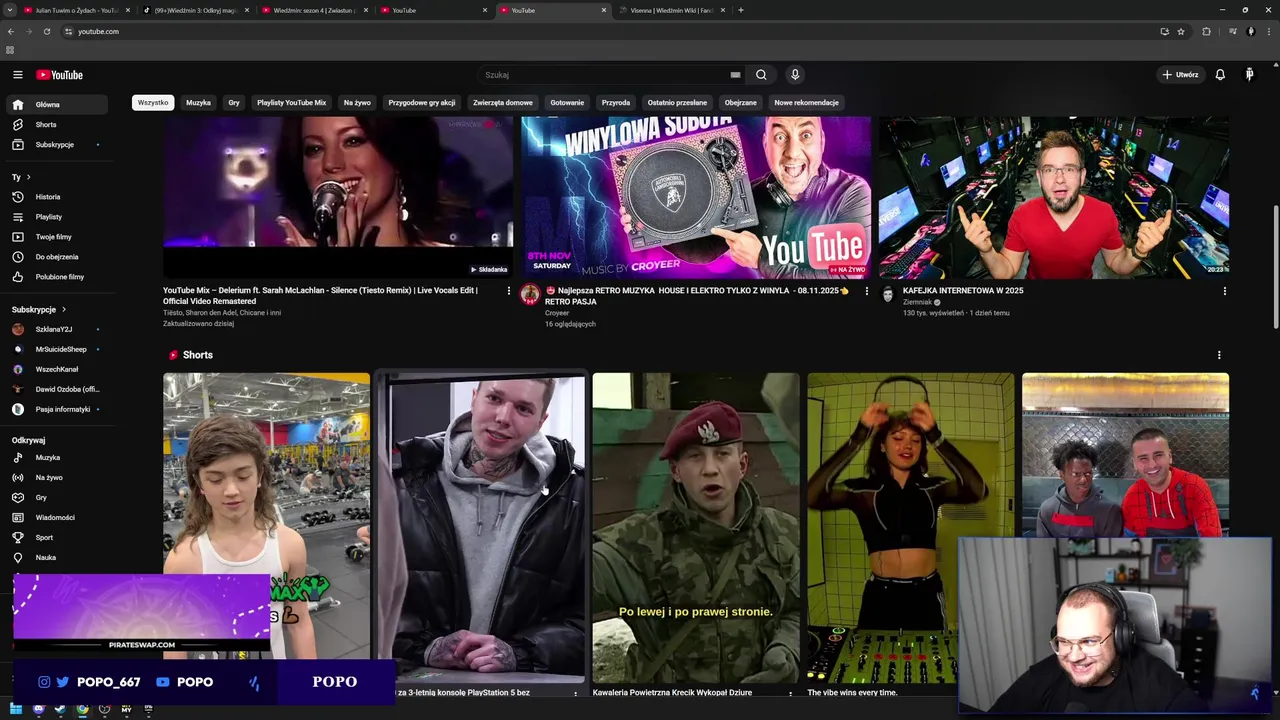Open the bookmarks bar apps grid icon

10,50
